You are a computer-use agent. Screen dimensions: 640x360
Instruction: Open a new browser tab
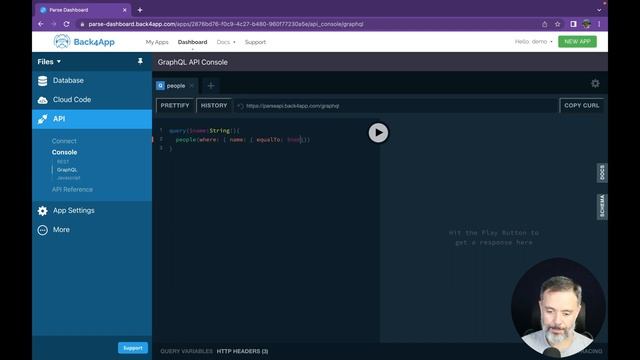tap(140, 10)
